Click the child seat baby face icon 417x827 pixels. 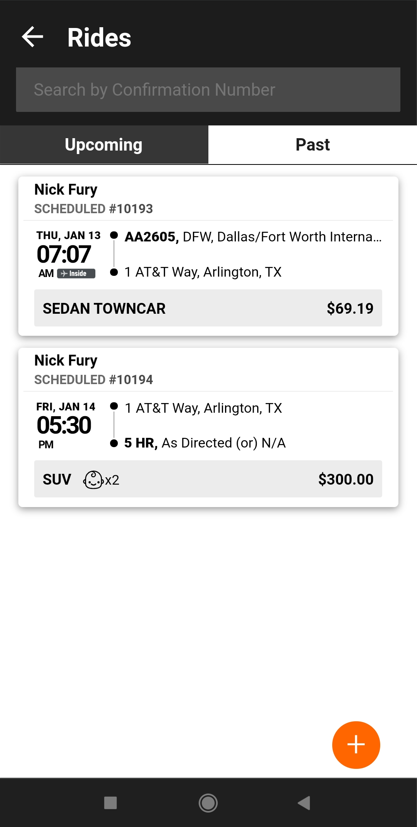click(x=93, y=479)
